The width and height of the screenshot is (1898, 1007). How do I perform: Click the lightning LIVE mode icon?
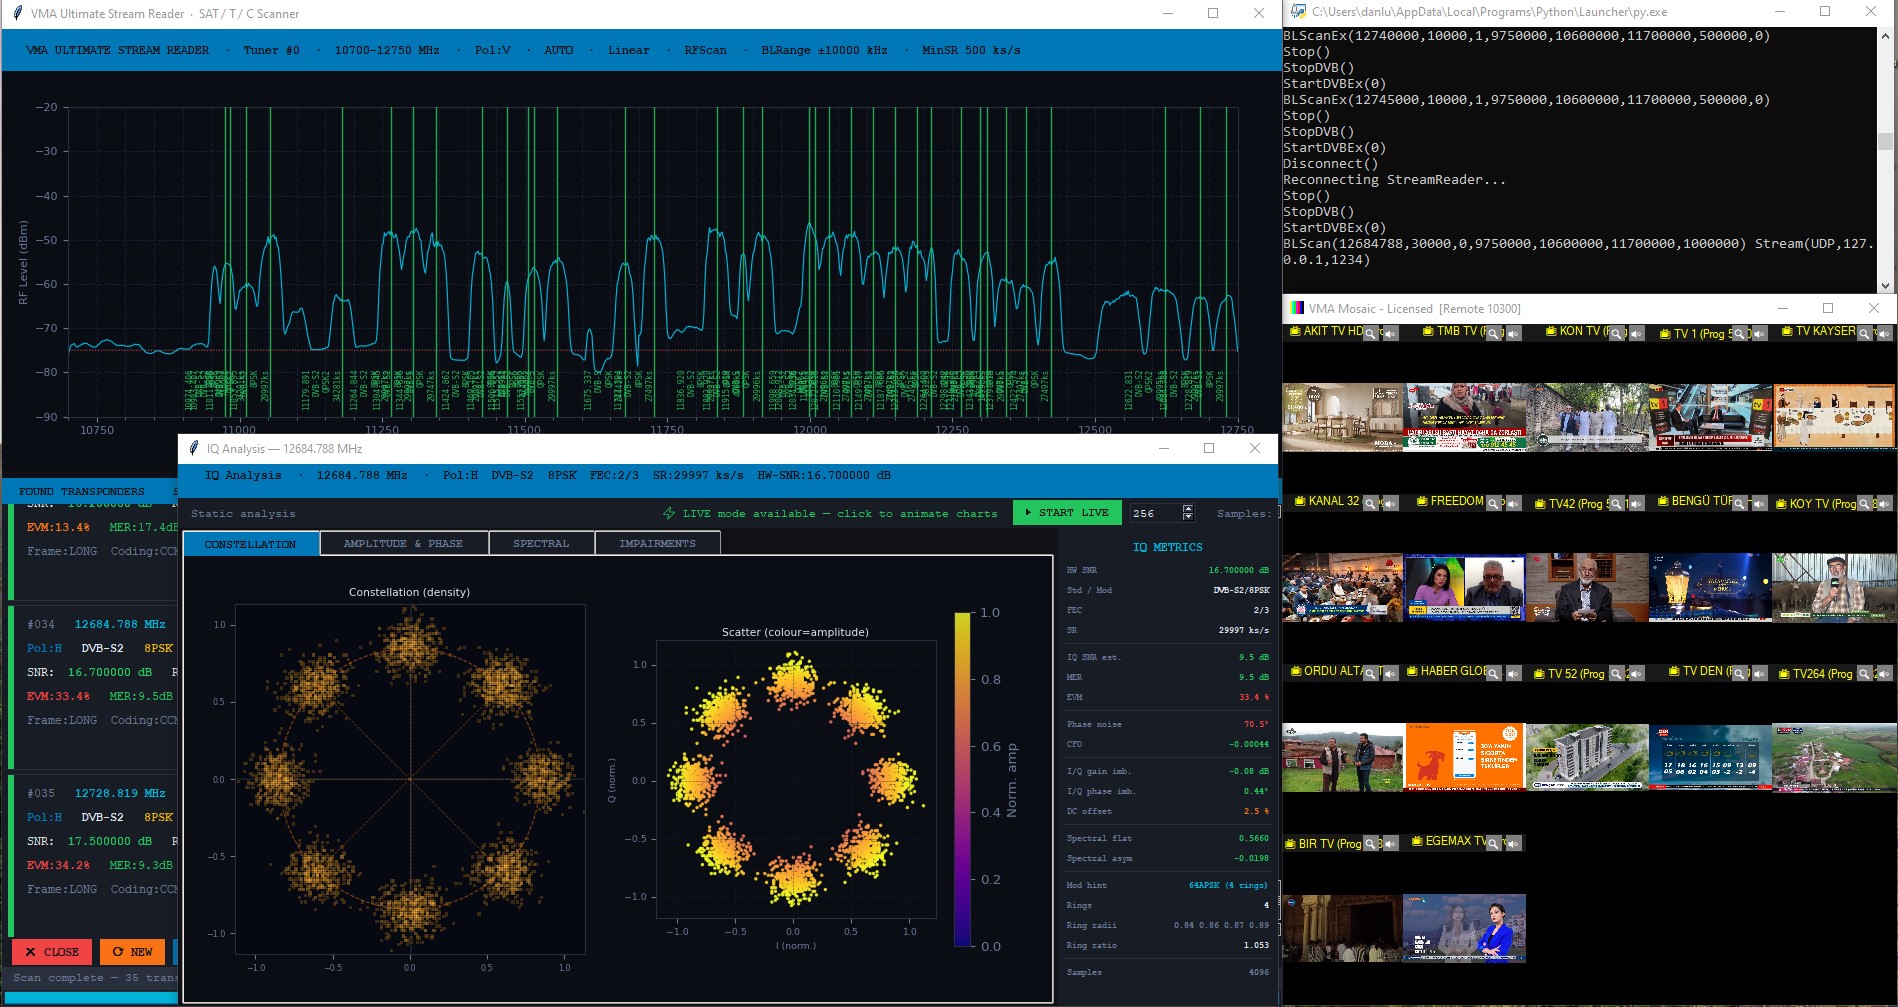(x=669, y=513)
